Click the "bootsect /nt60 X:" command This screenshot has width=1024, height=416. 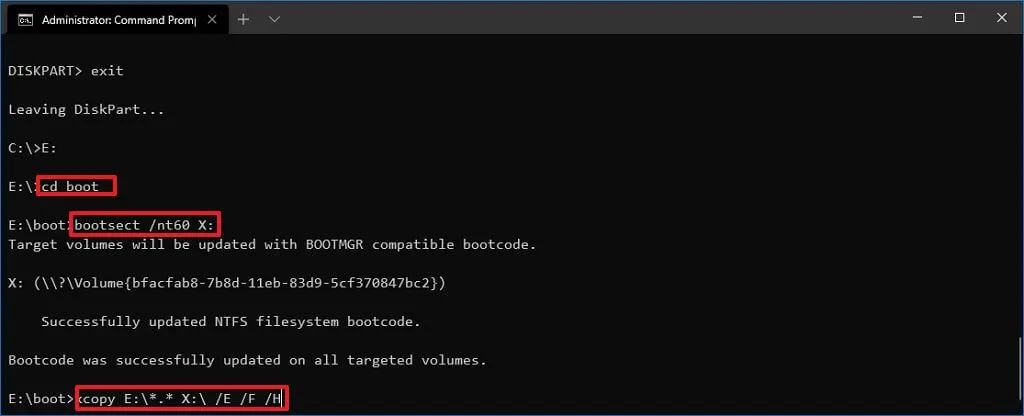tap(146, 223)
